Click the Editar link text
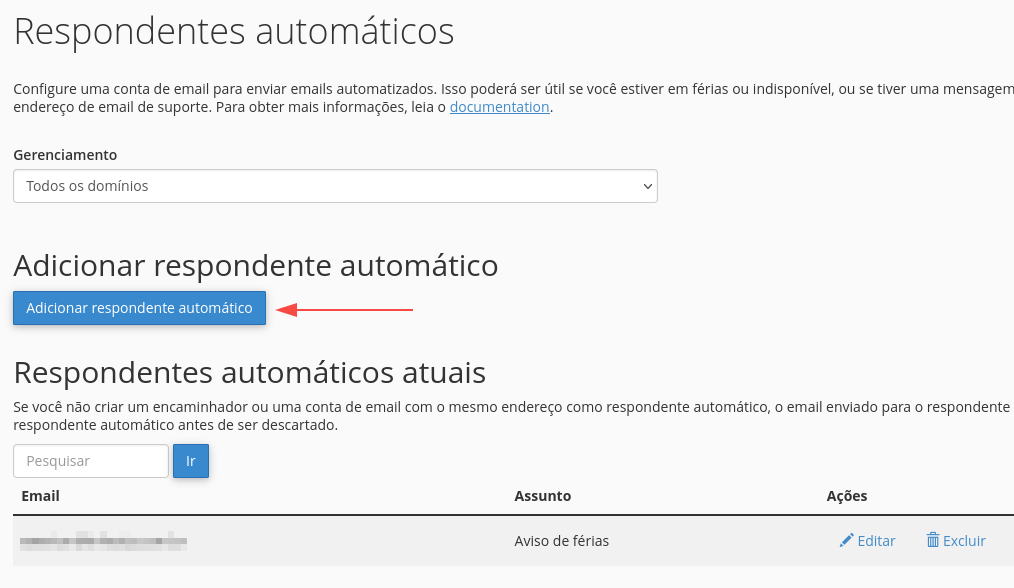This screenshot has height=588, width=1014. (876, 541)
